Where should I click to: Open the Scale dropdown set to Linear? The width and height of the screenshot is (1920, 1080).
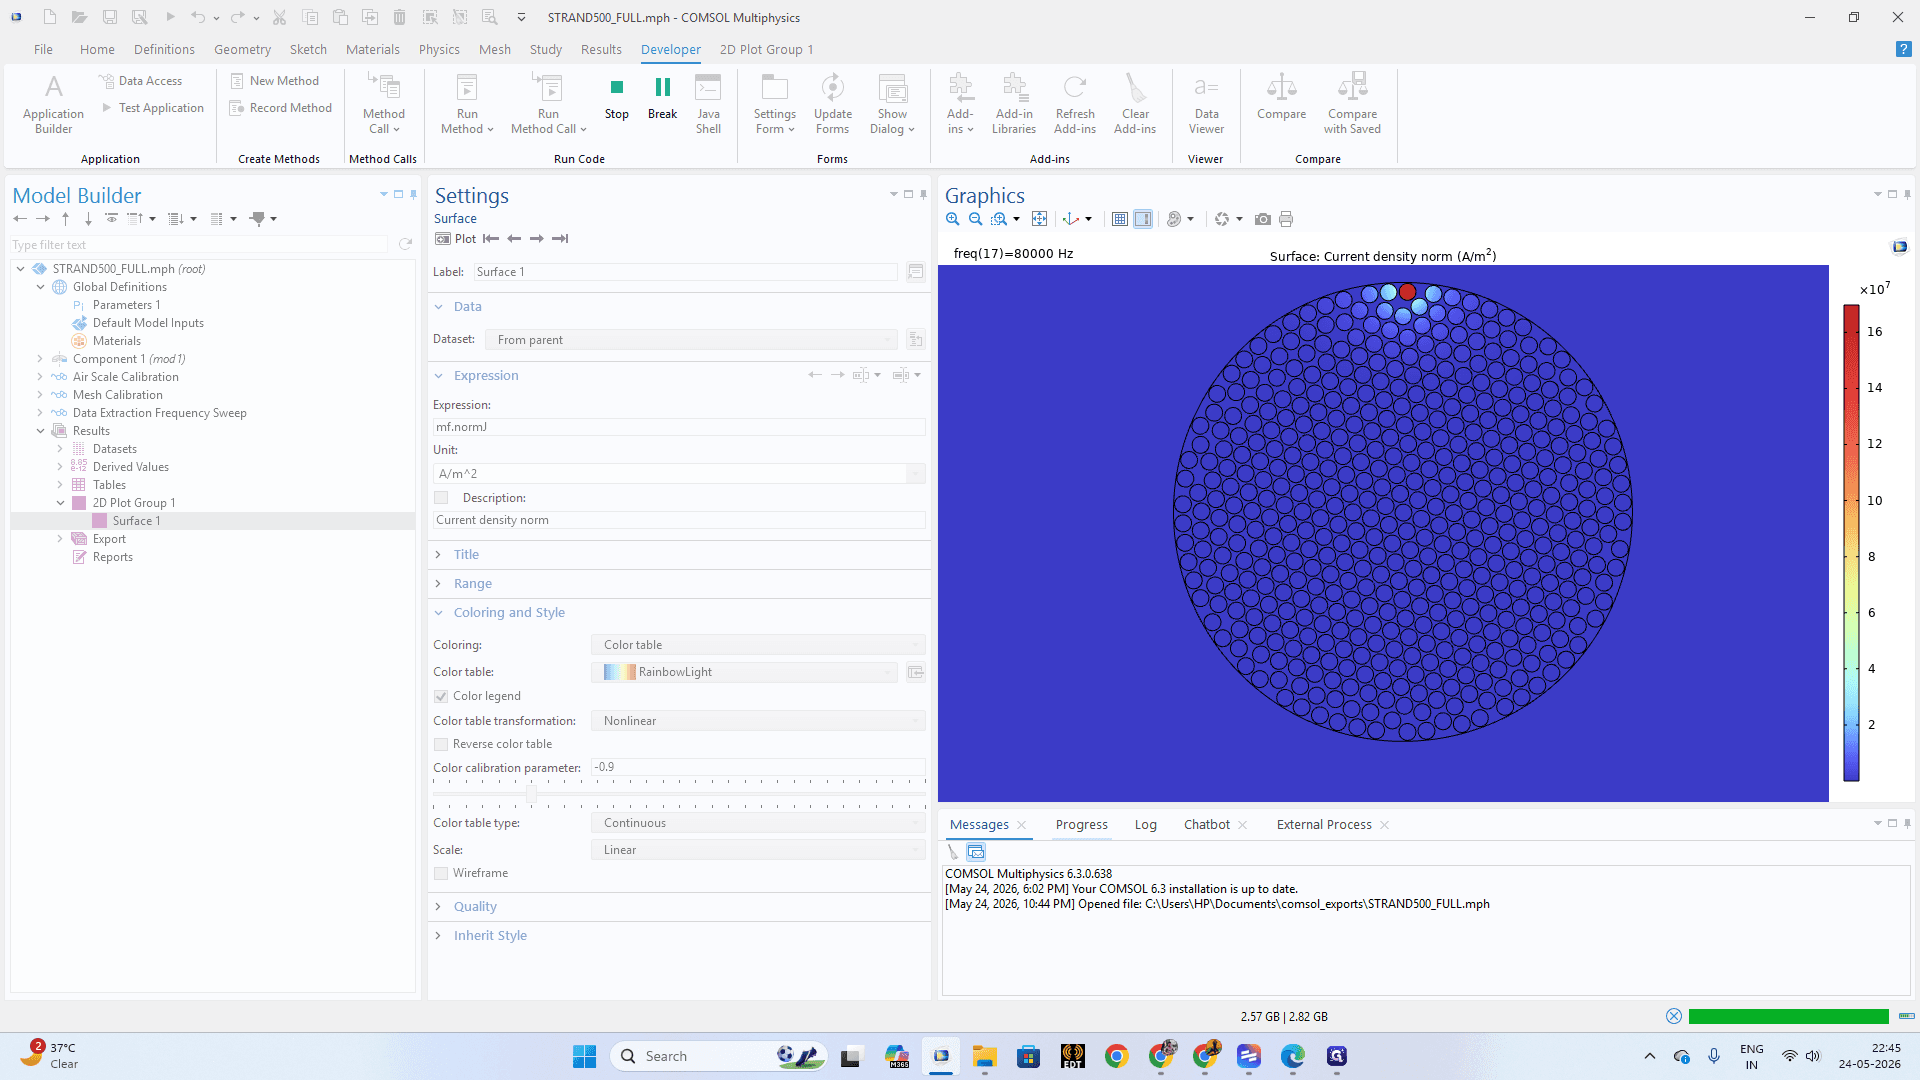click(758, 850)
